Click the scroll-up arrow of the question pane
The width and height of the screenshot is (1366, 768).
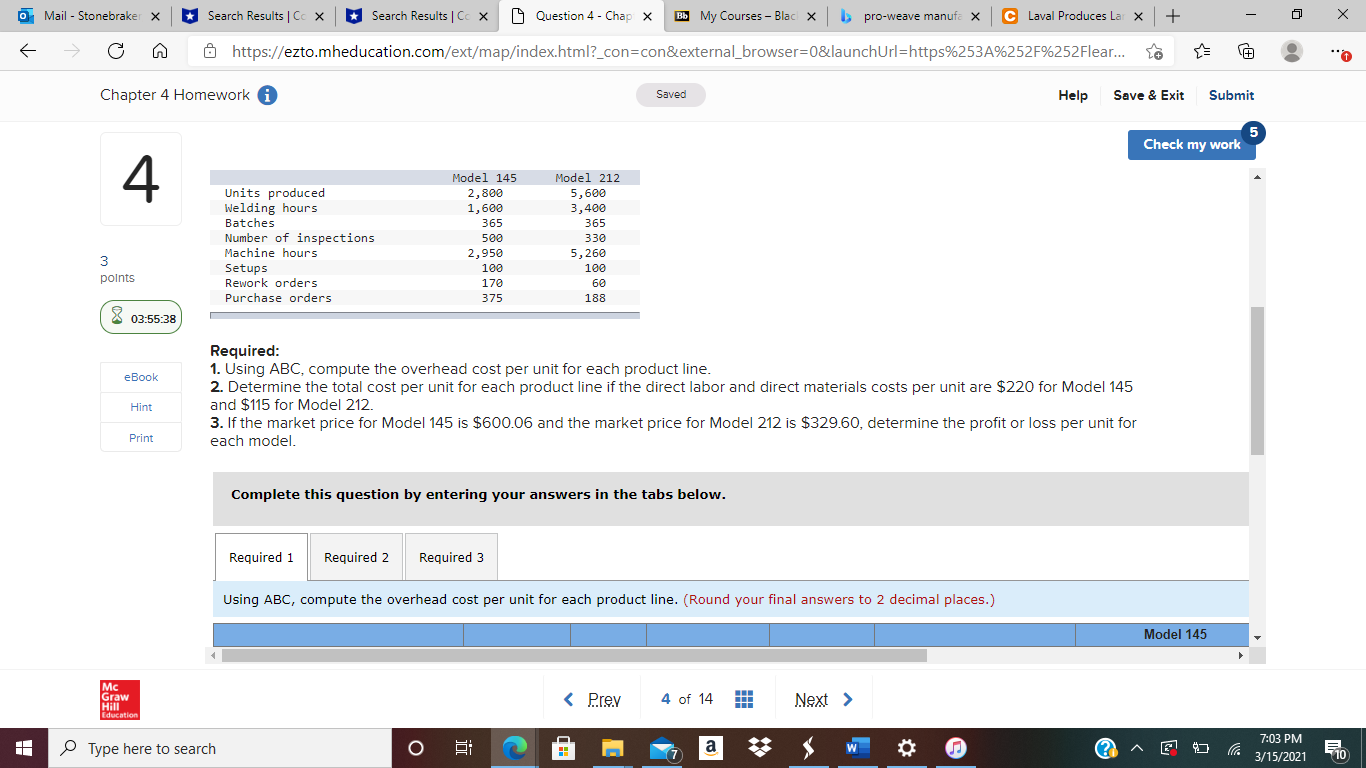coord(1257,177)
